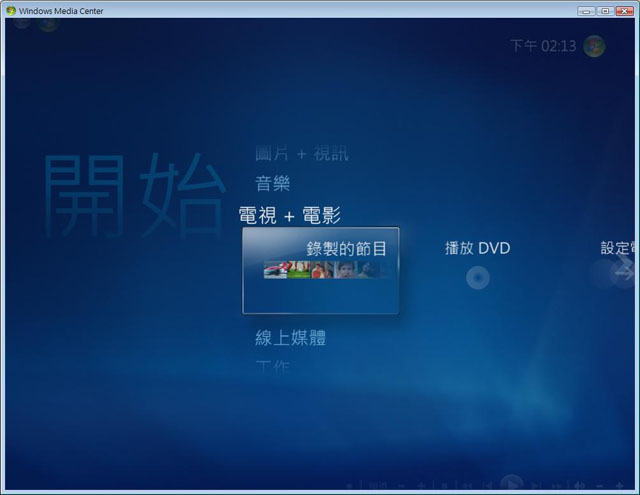Select the 電視 + 電影 menu heading
Viewport: 640px width, 495px height.
point(289,215)
